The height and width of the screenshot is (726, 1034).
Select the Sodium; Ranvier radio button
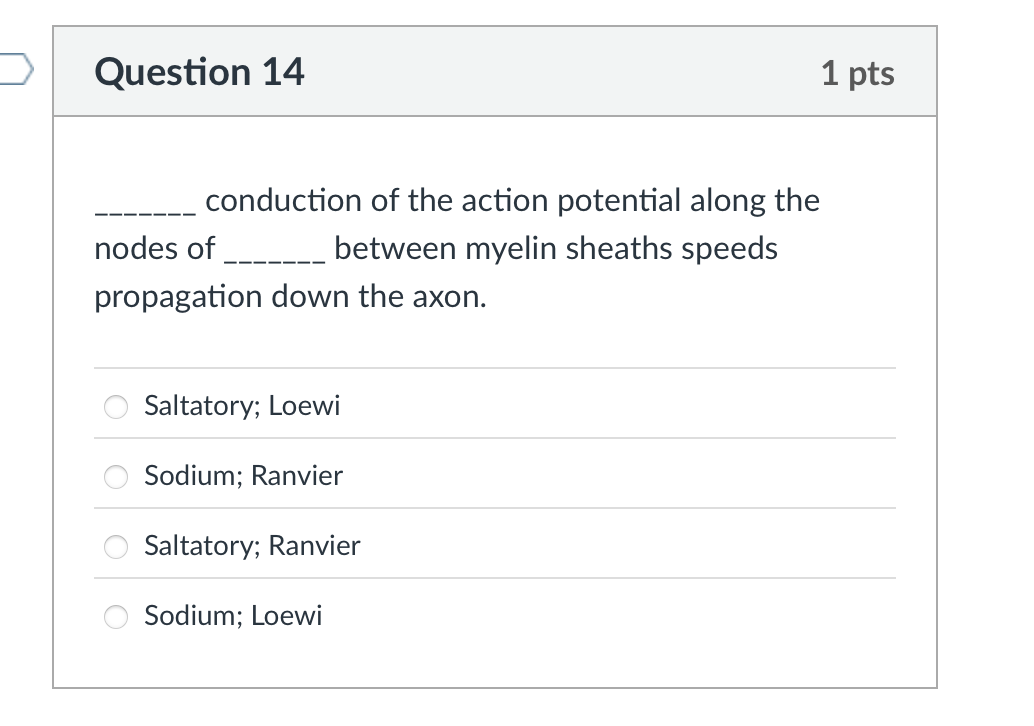tap(115, 476)
